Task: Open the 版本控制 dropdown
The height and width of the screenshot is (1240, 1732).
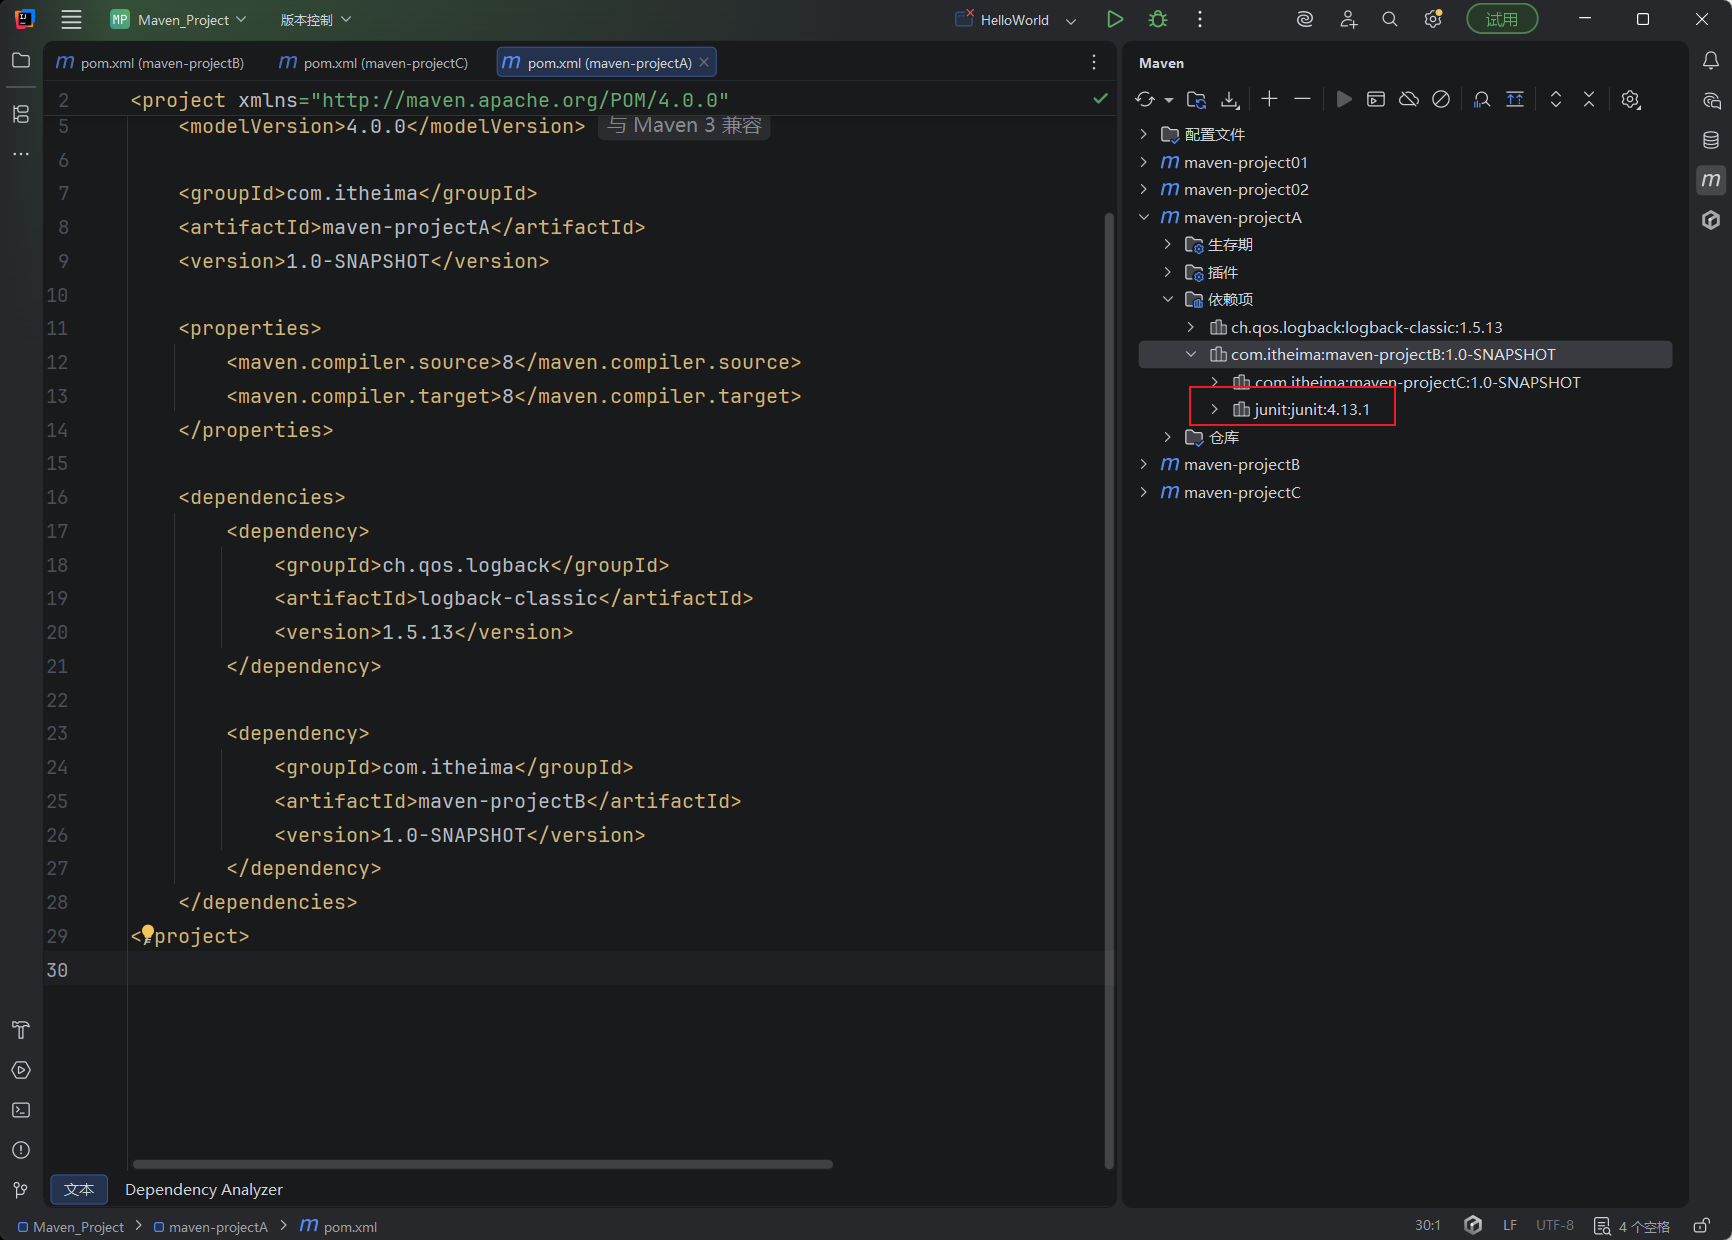Action: [315, 19]
